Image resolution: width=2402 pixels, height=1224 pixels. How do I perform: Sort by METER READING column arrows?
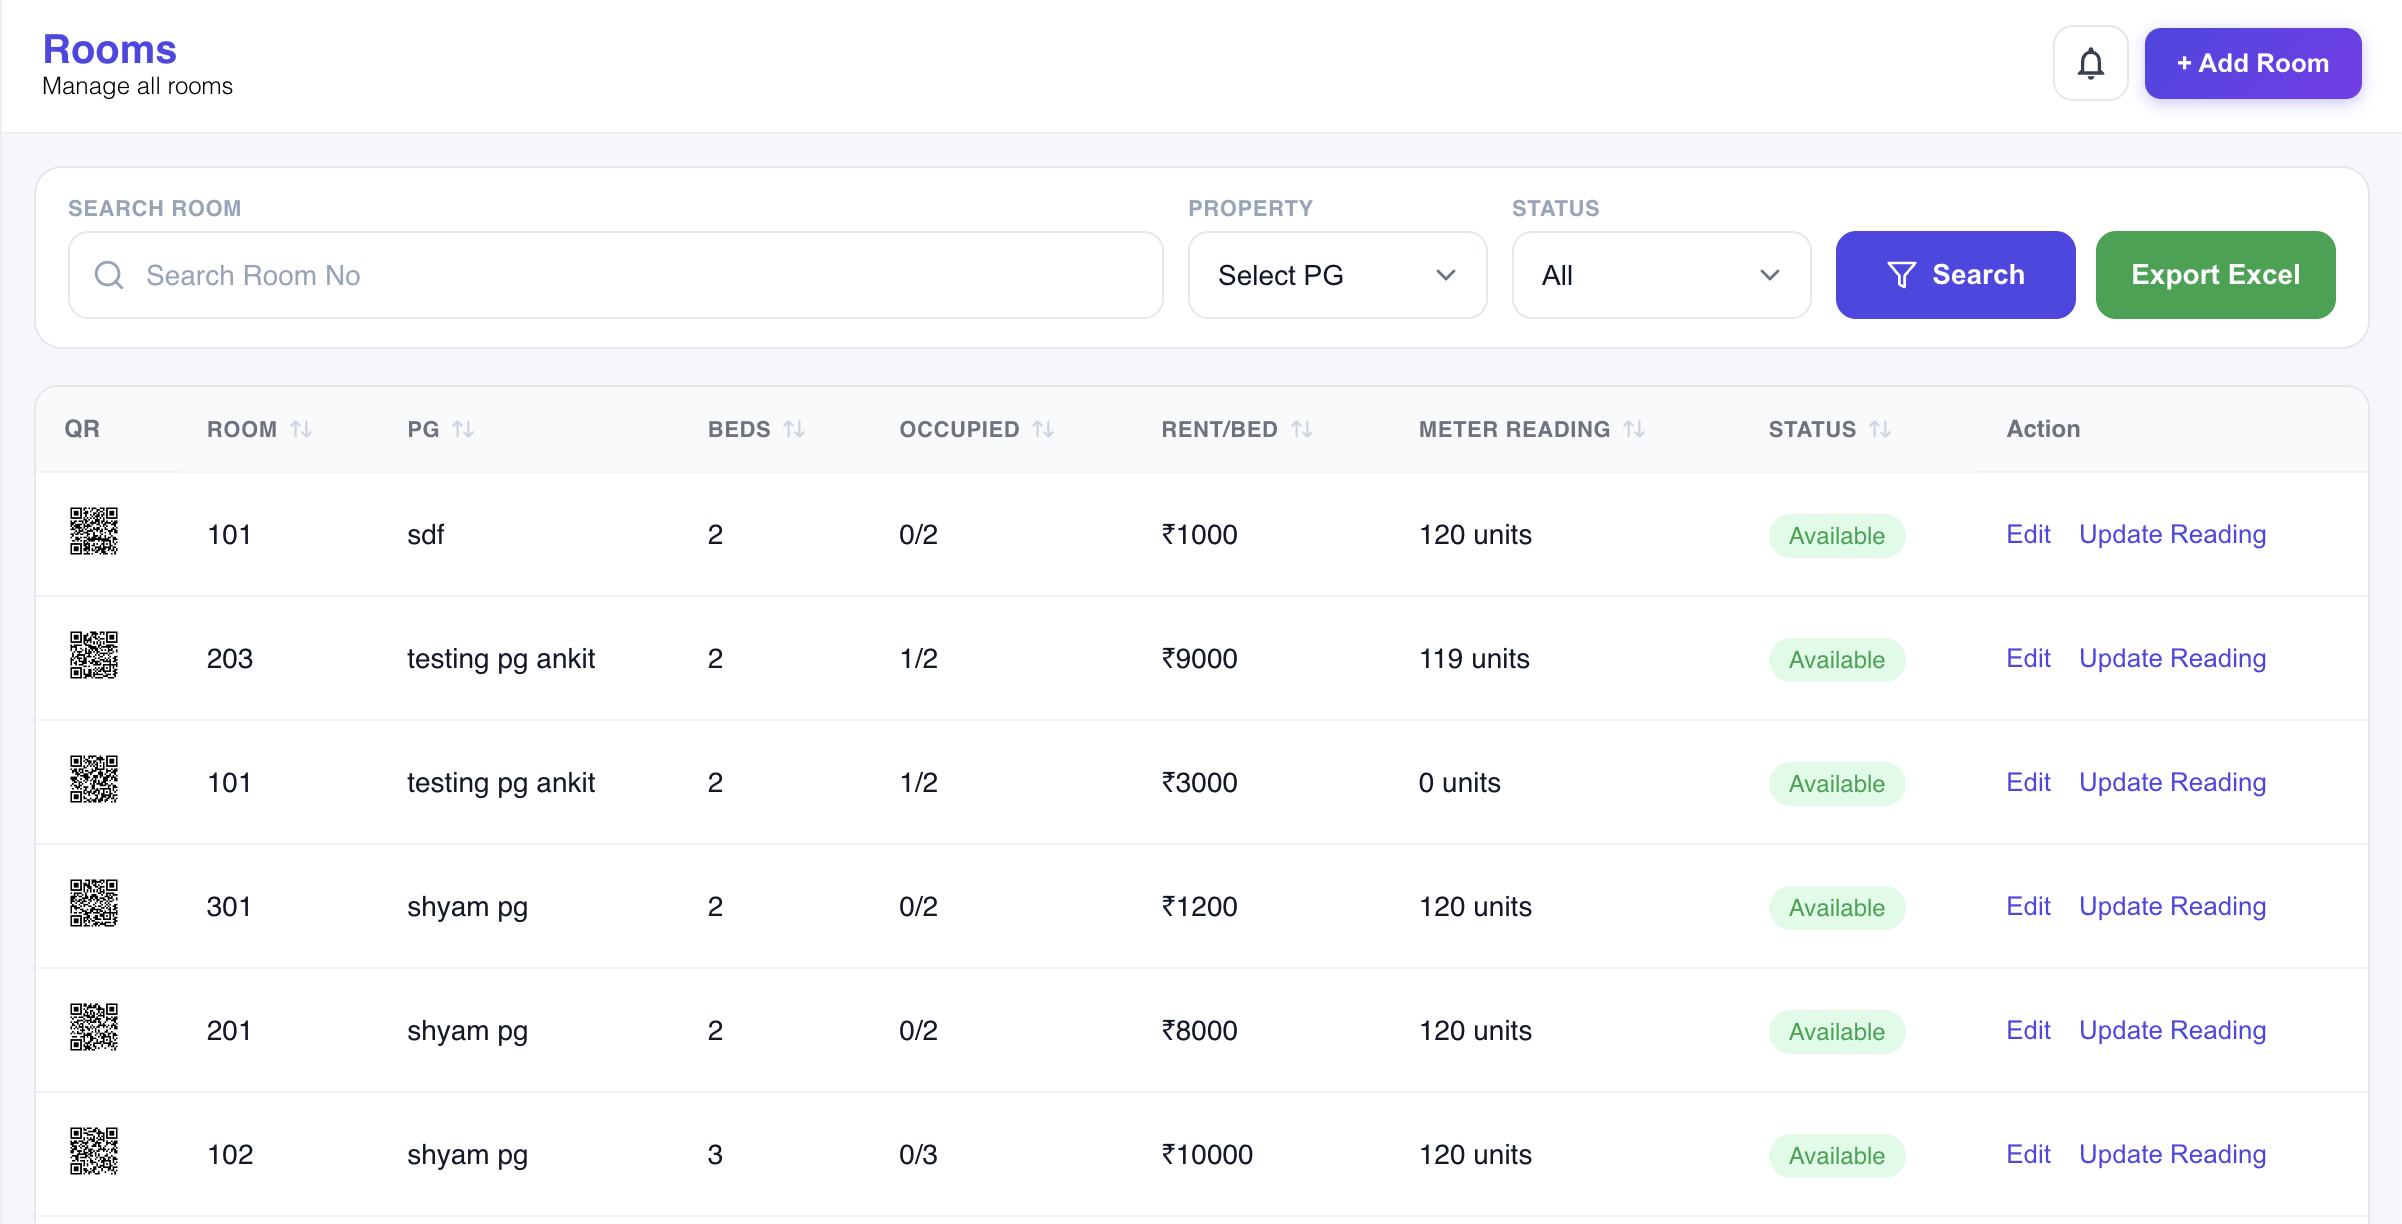pos(1634,429)
